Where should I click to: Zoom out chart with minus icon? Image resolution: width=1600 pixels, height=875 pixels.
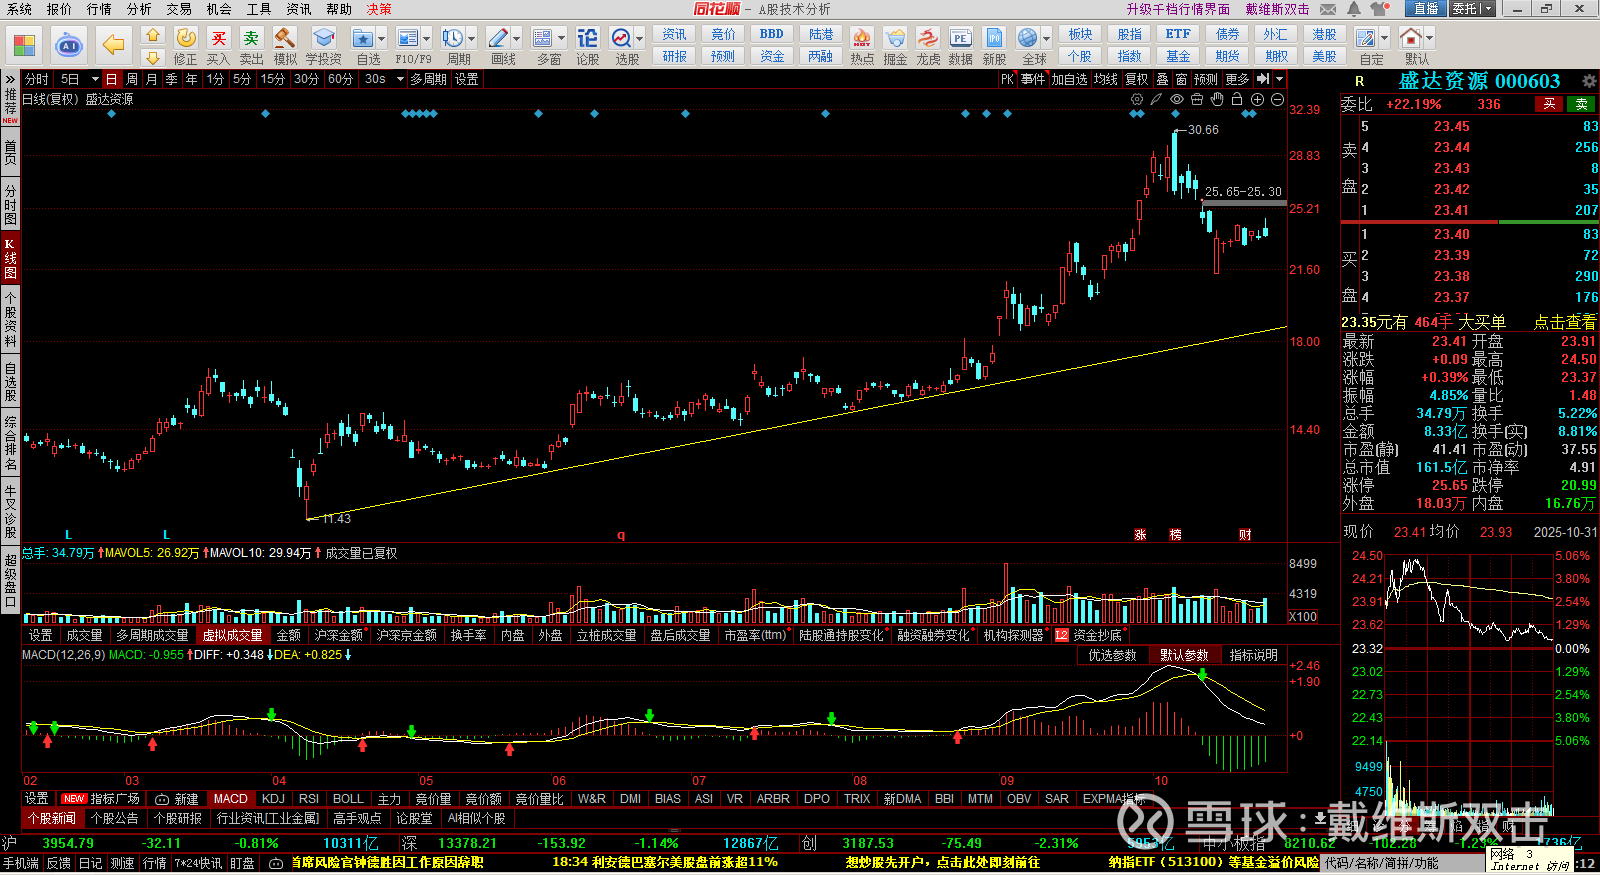[x=1277, y=99]
